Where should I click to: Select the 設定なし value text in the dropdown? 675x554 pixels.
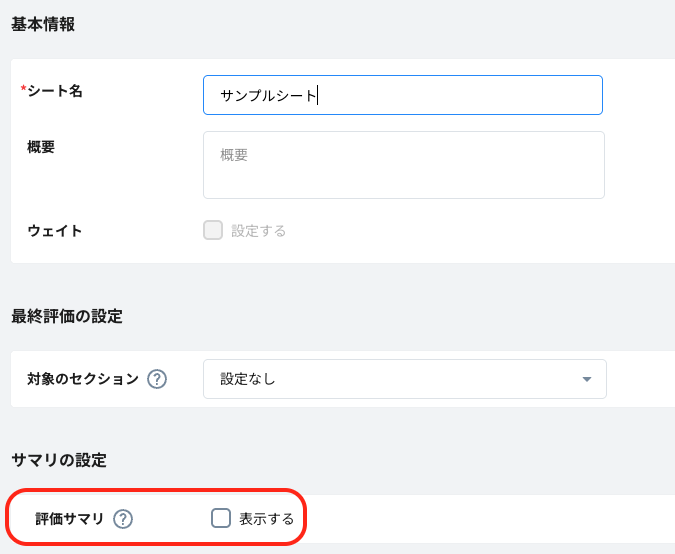248,379
